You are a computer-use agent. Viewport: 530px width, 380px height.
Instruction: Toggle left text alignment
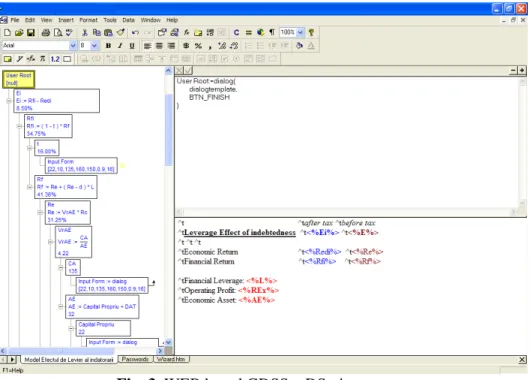[x=147, y=46]
